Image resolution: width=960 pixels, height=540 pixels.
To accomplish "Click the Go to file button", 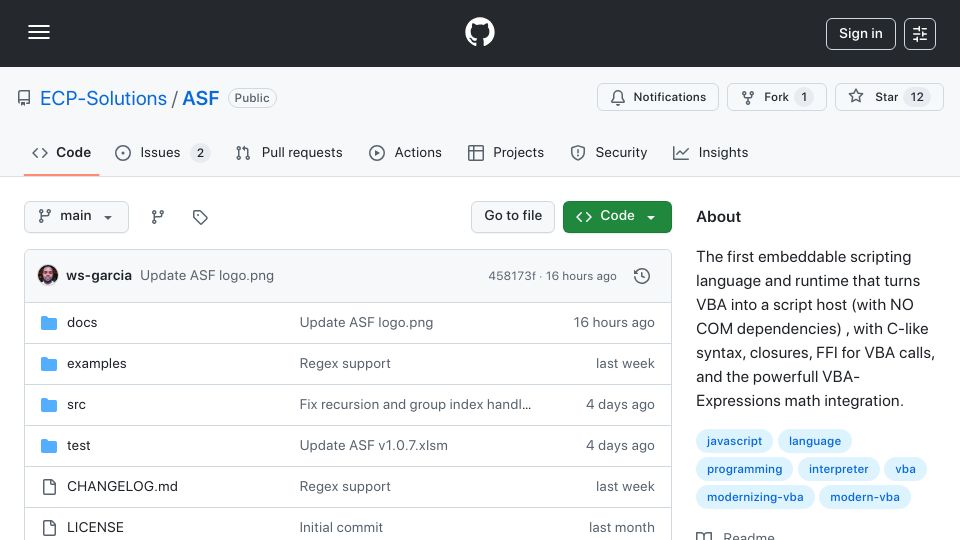I will [x=513, y=217].
